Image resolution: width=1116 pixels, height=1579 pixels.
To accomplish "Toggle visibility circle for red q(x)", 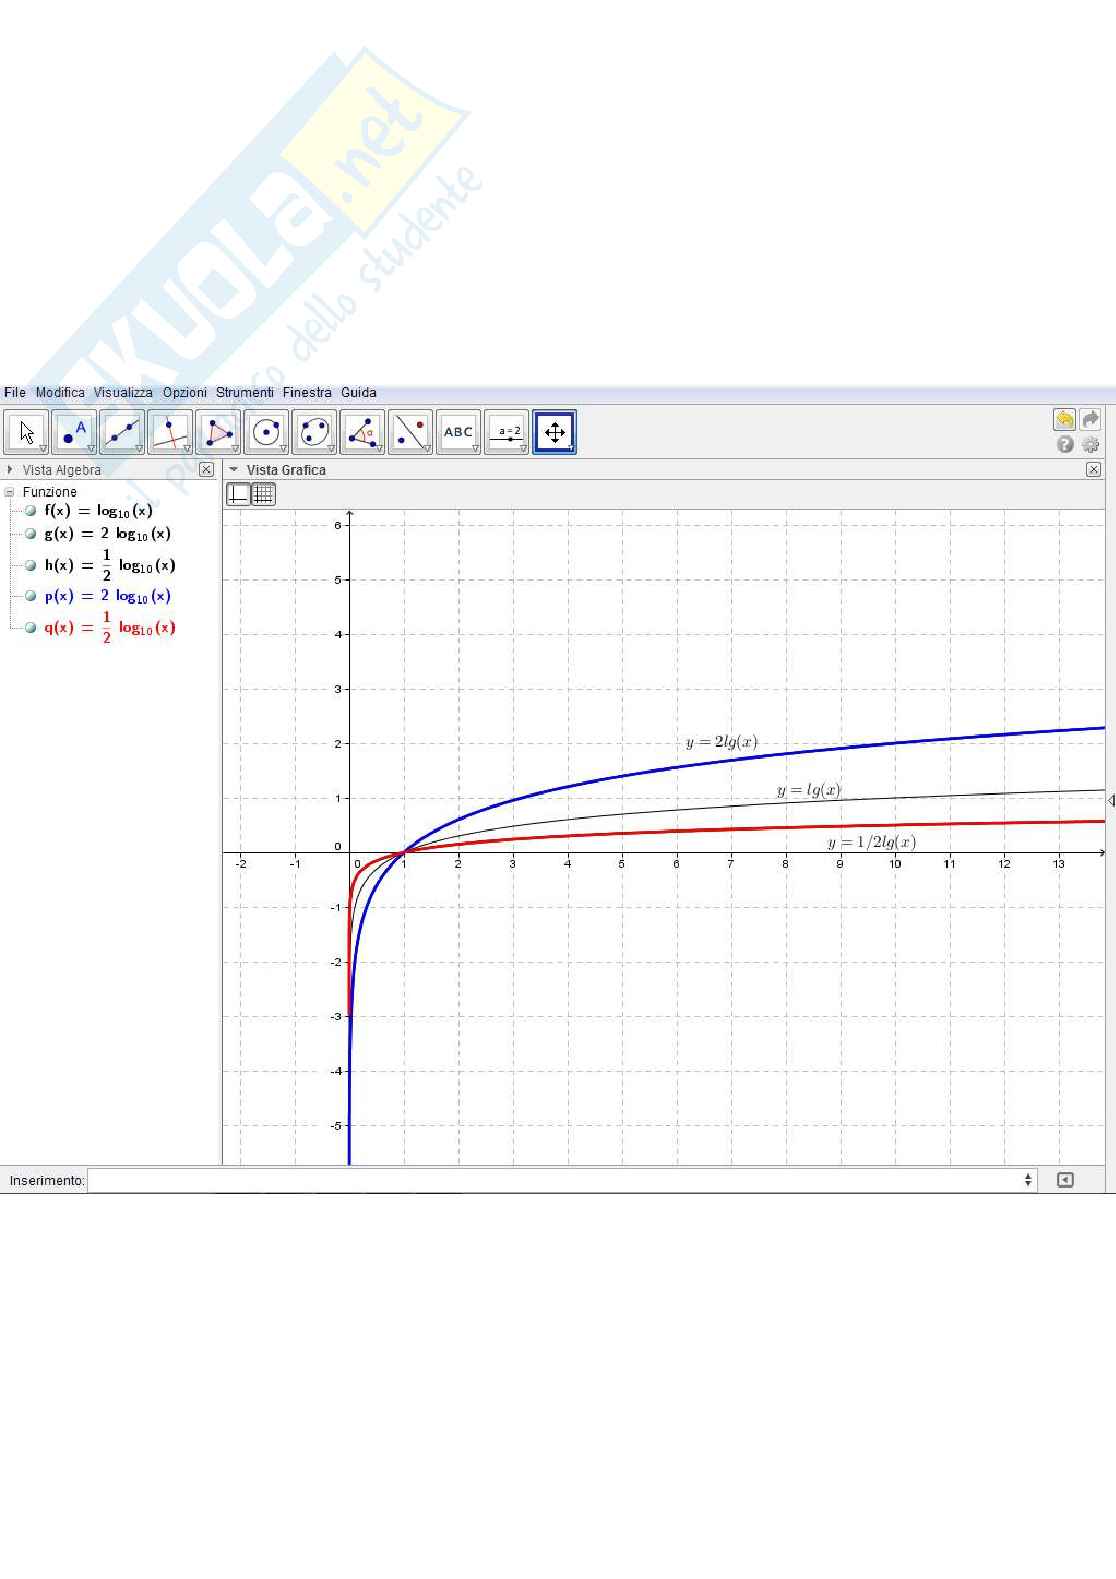I will point(30,628).
